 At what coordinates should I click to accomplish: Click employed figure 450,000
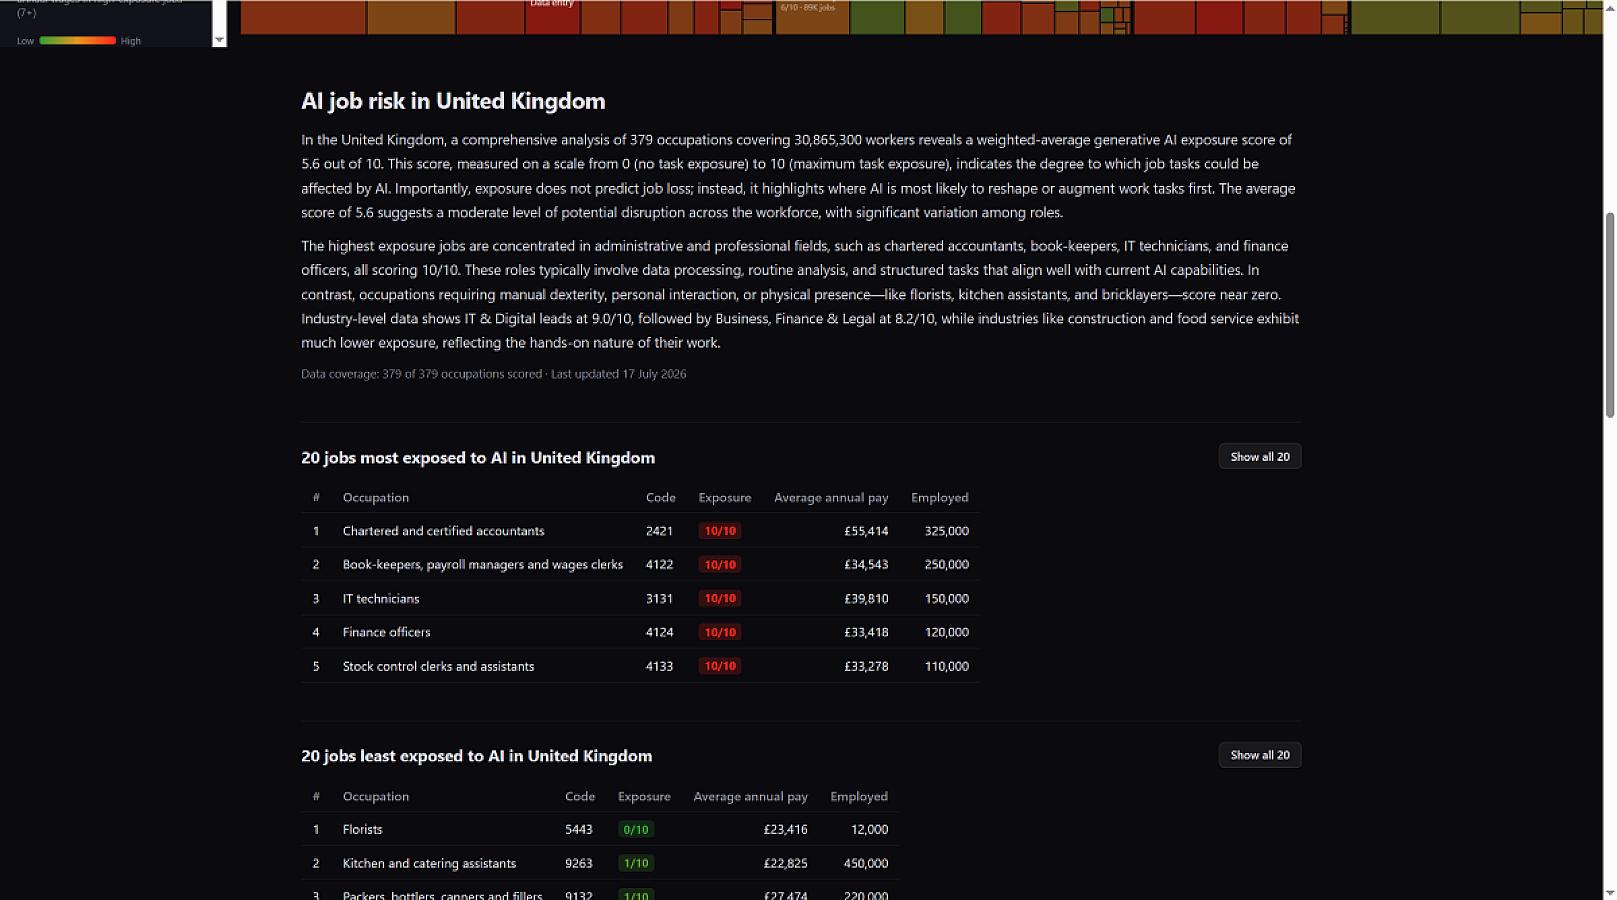pos(866,863)
